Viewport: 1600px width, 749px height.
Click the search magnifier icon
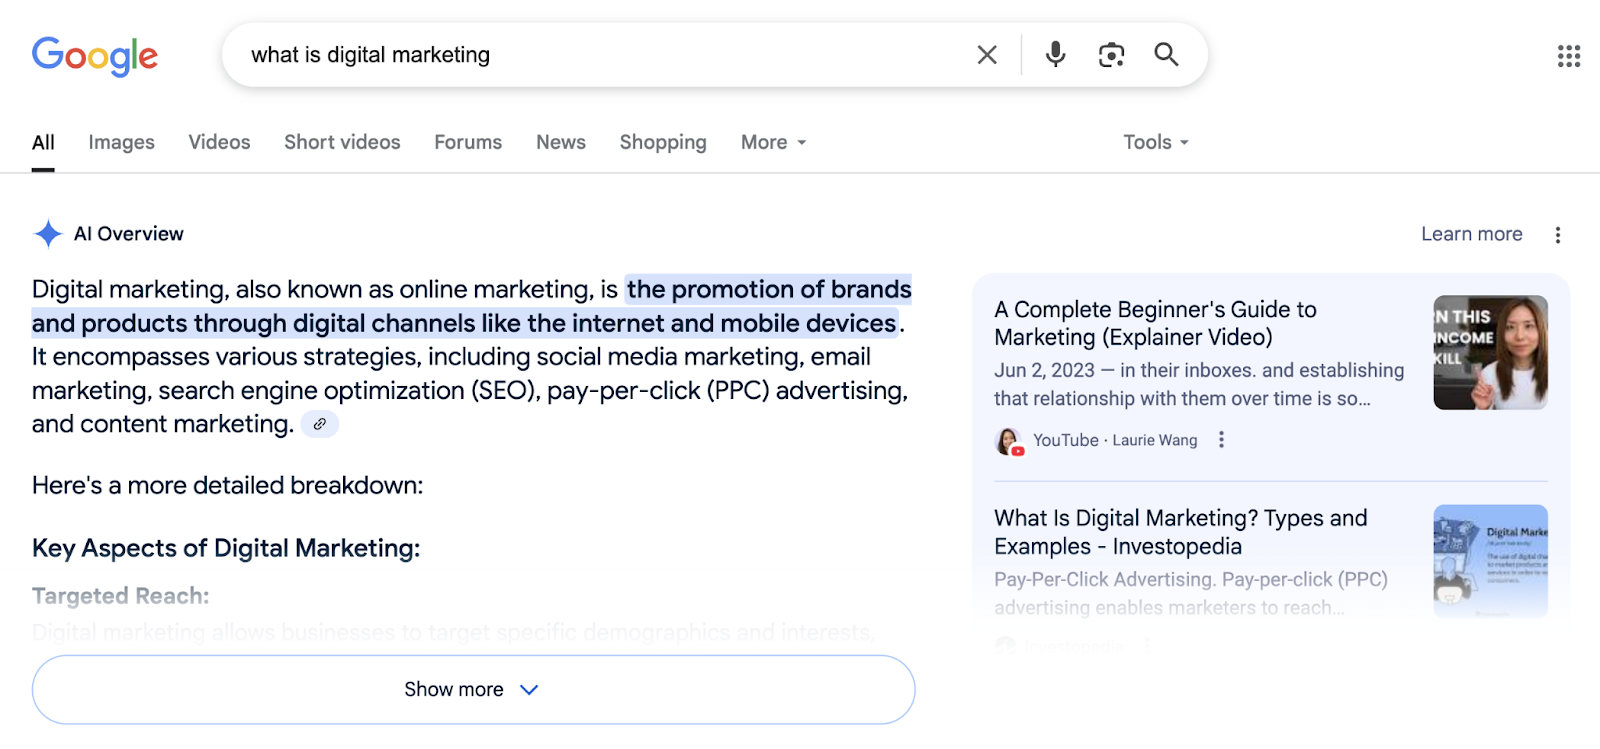(1165, 55)
